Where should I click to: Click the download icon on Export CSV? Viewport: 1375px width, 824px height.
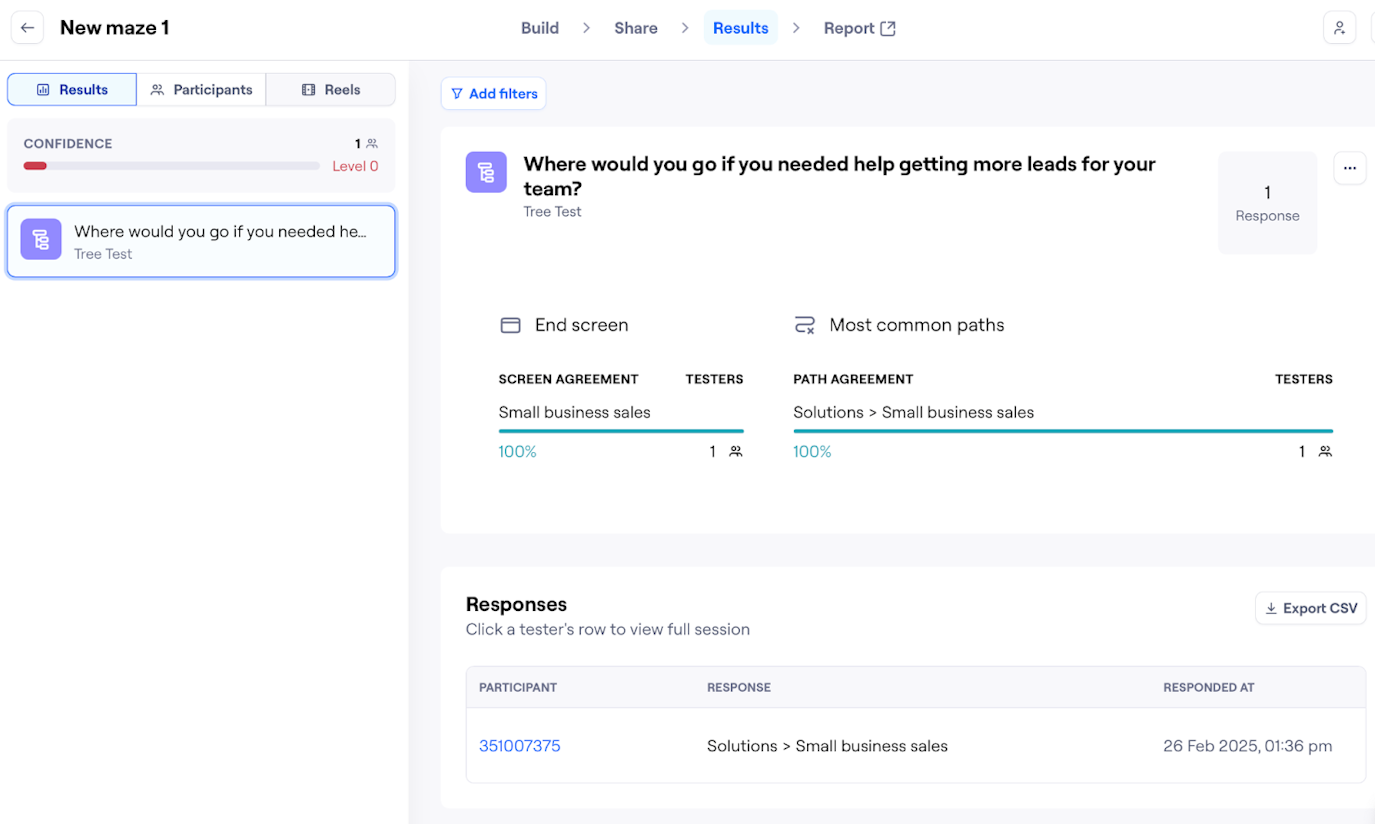1271,607
